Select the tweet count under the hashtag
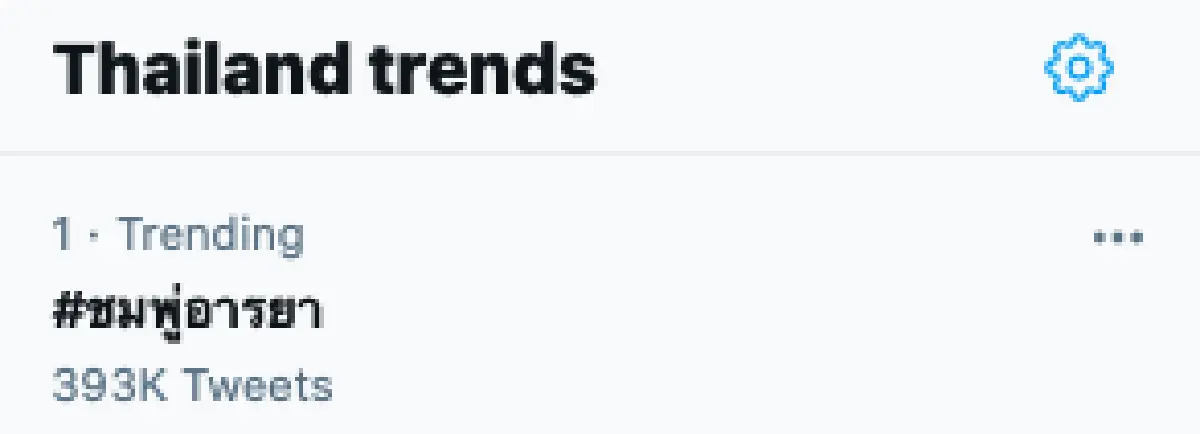The height and width of the screenshot is (434, 1200). (x=191, y=385)
